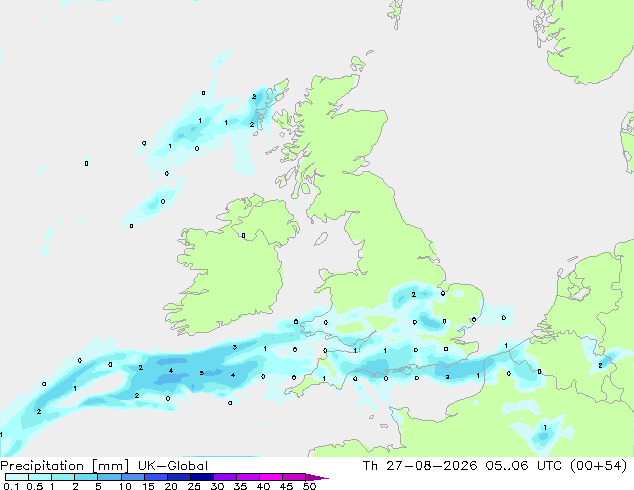This screenshot has width=634, height=490.
Task: Select the 35–40 mm violet legend swatch
Action: tap(248, 477)
